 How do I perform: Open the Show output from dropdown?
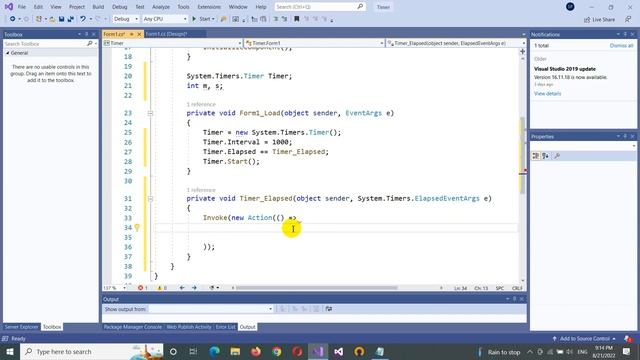[211, 309]
